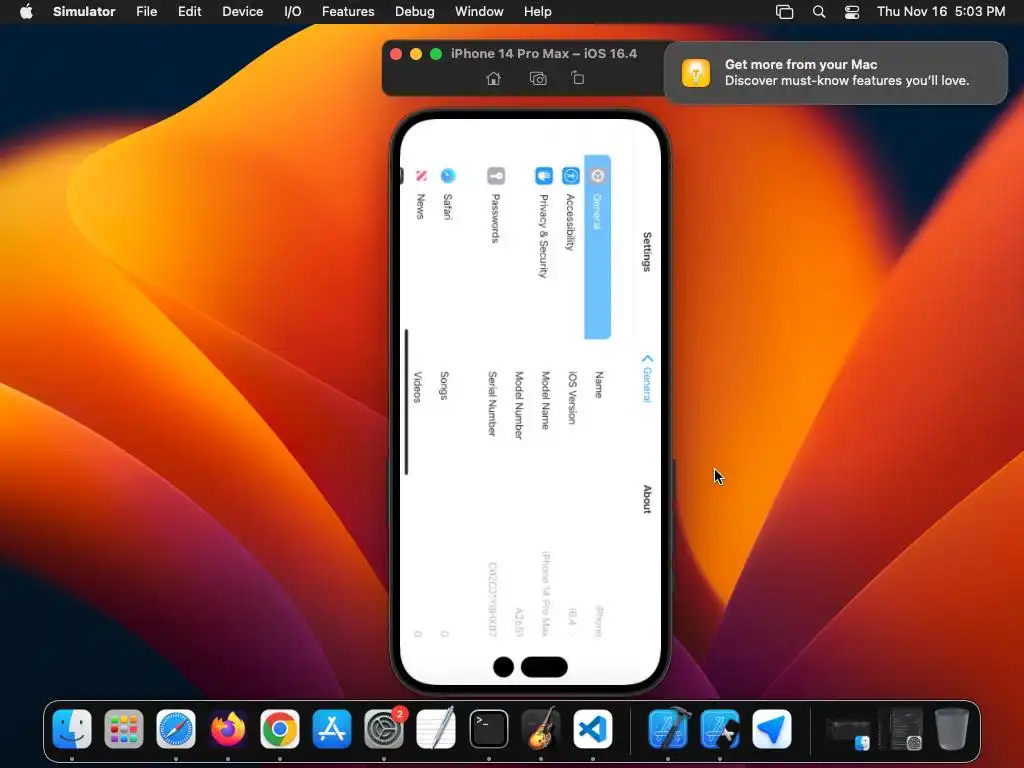1024x768 pixels.
Task: Select Privacy & Security label in Settings sidebar
Action: click(543, 236)
